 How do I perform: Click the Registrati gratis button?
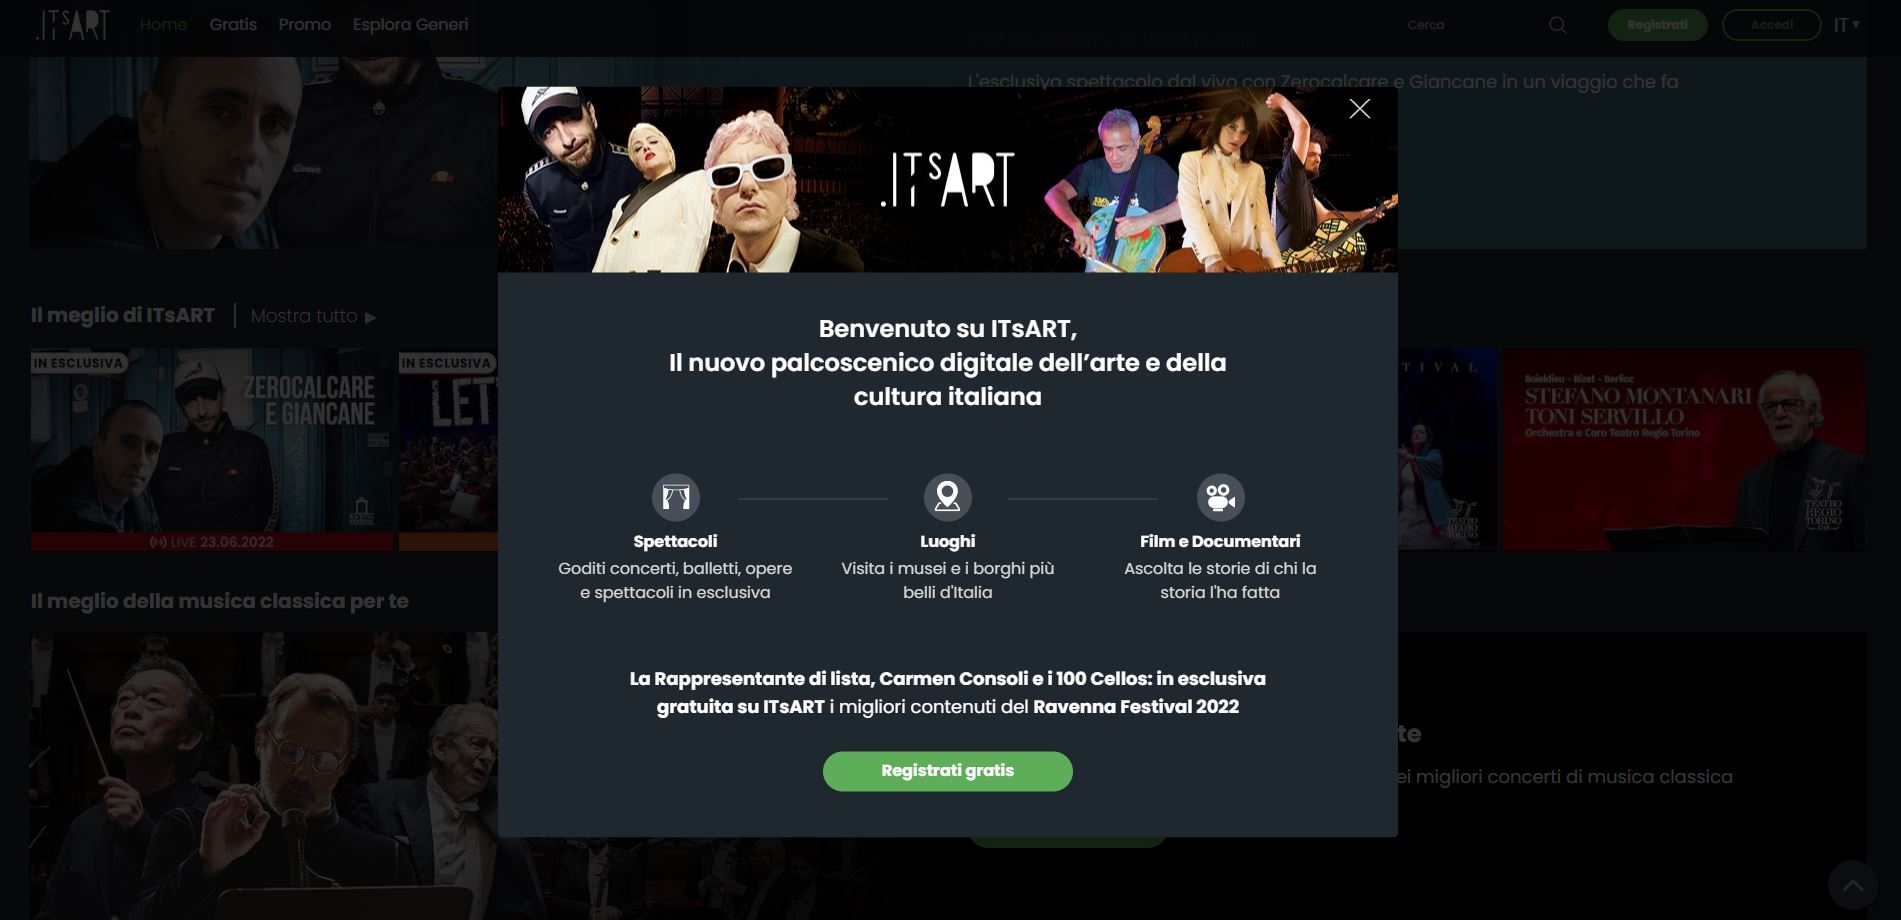947,771
